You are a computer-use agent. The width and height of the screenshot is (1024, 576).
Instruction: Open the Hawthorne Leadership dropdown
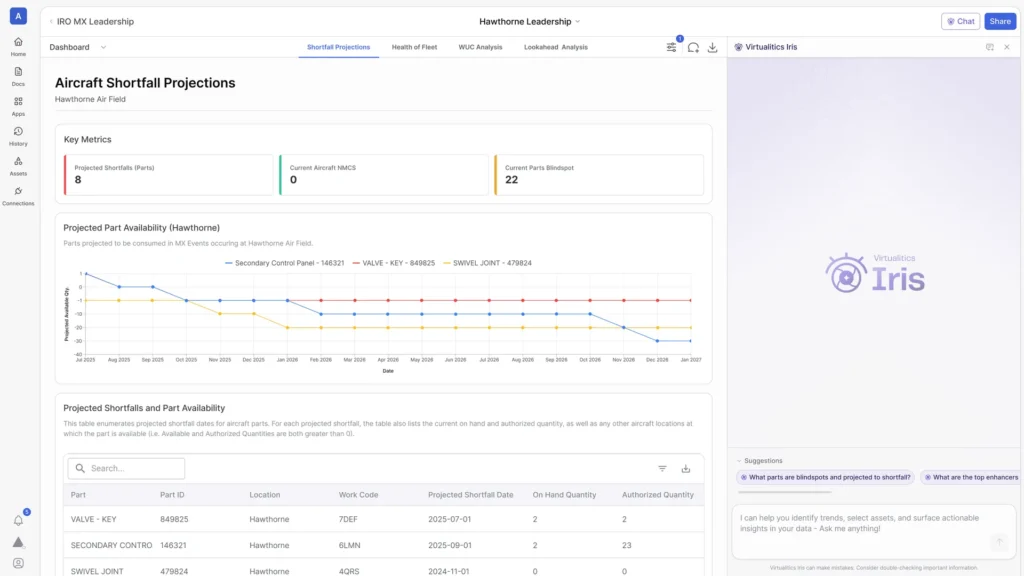click(x=530, y=21)
